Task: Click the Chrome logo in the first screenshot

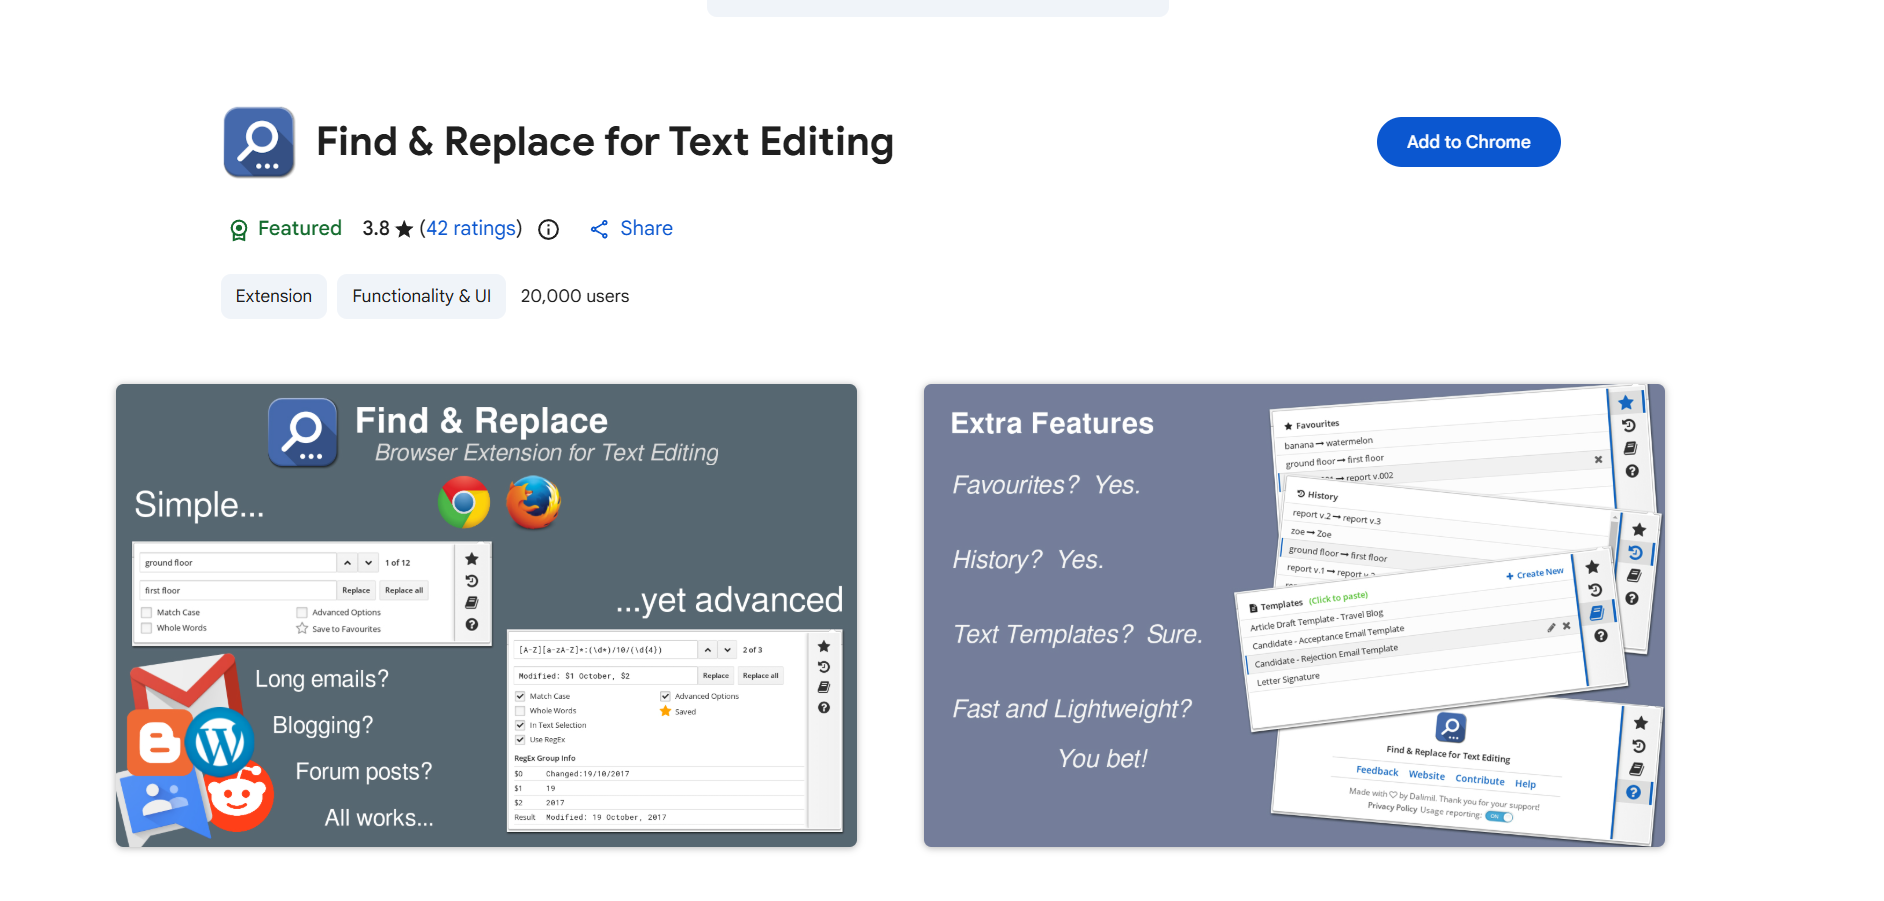Action: [464, 502]
